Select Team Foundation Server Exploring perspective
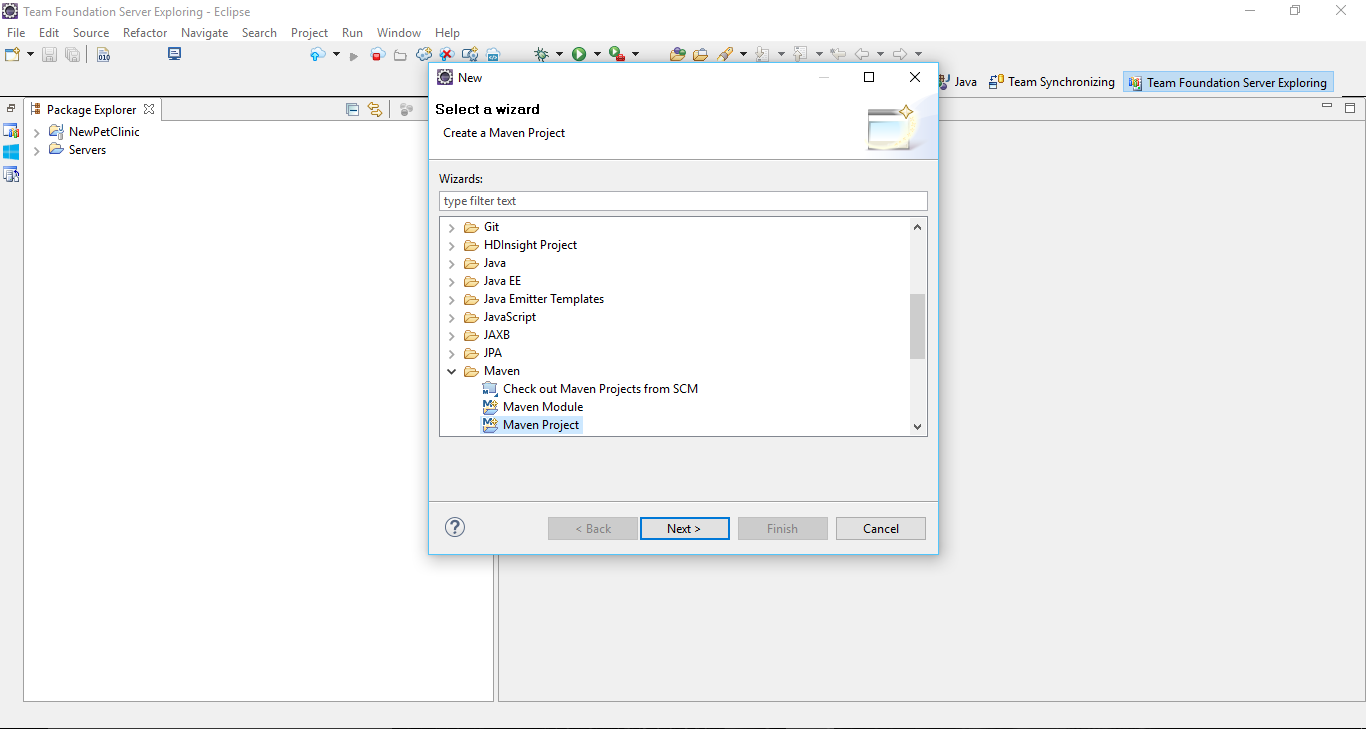Image resolution: width=1366 pixels, height=729 pixels. pyautogui.click(x=1228, y=82)
